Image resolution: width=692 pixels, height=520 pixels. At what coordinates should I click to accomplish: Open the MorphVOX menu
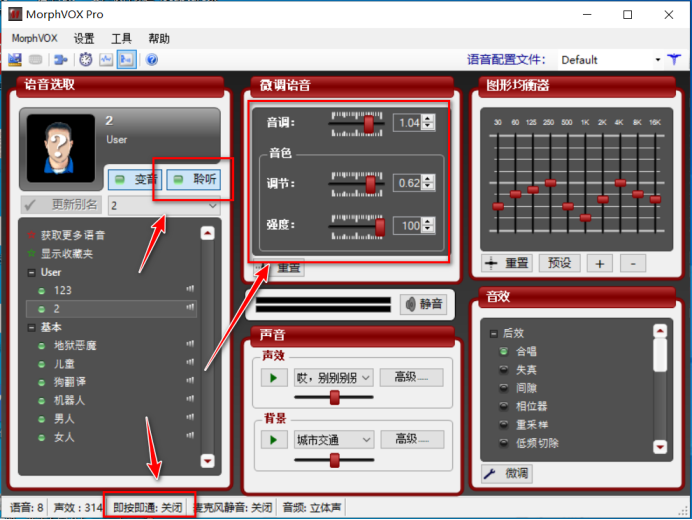pos(34,38)
